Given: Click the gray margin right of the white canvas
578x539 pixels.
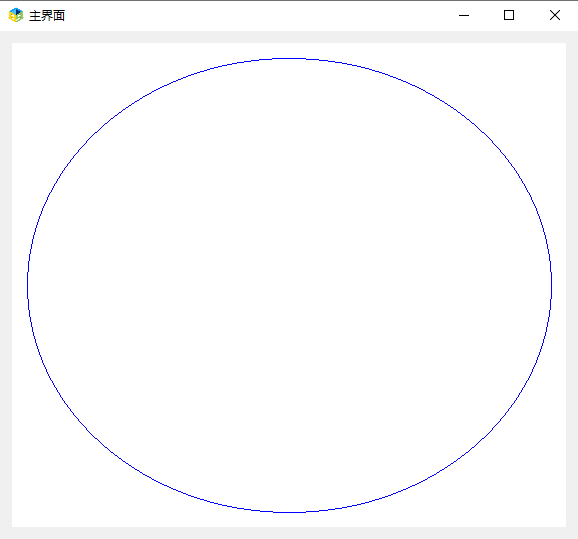Looking at the screenshot, I should pyautogui.click(x=572, y=285).
